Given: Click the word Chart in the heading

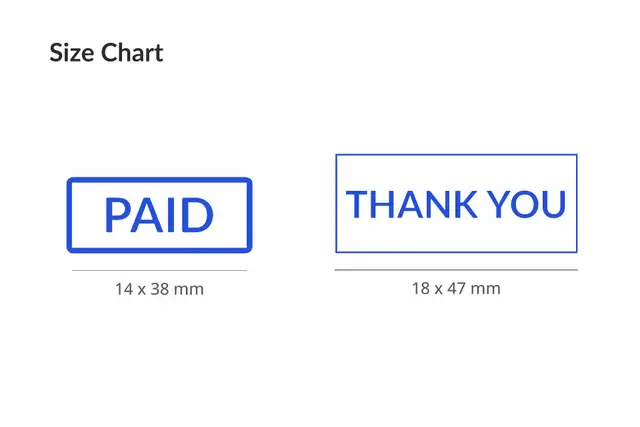Looking at the screenshot, I should [132, 53].
